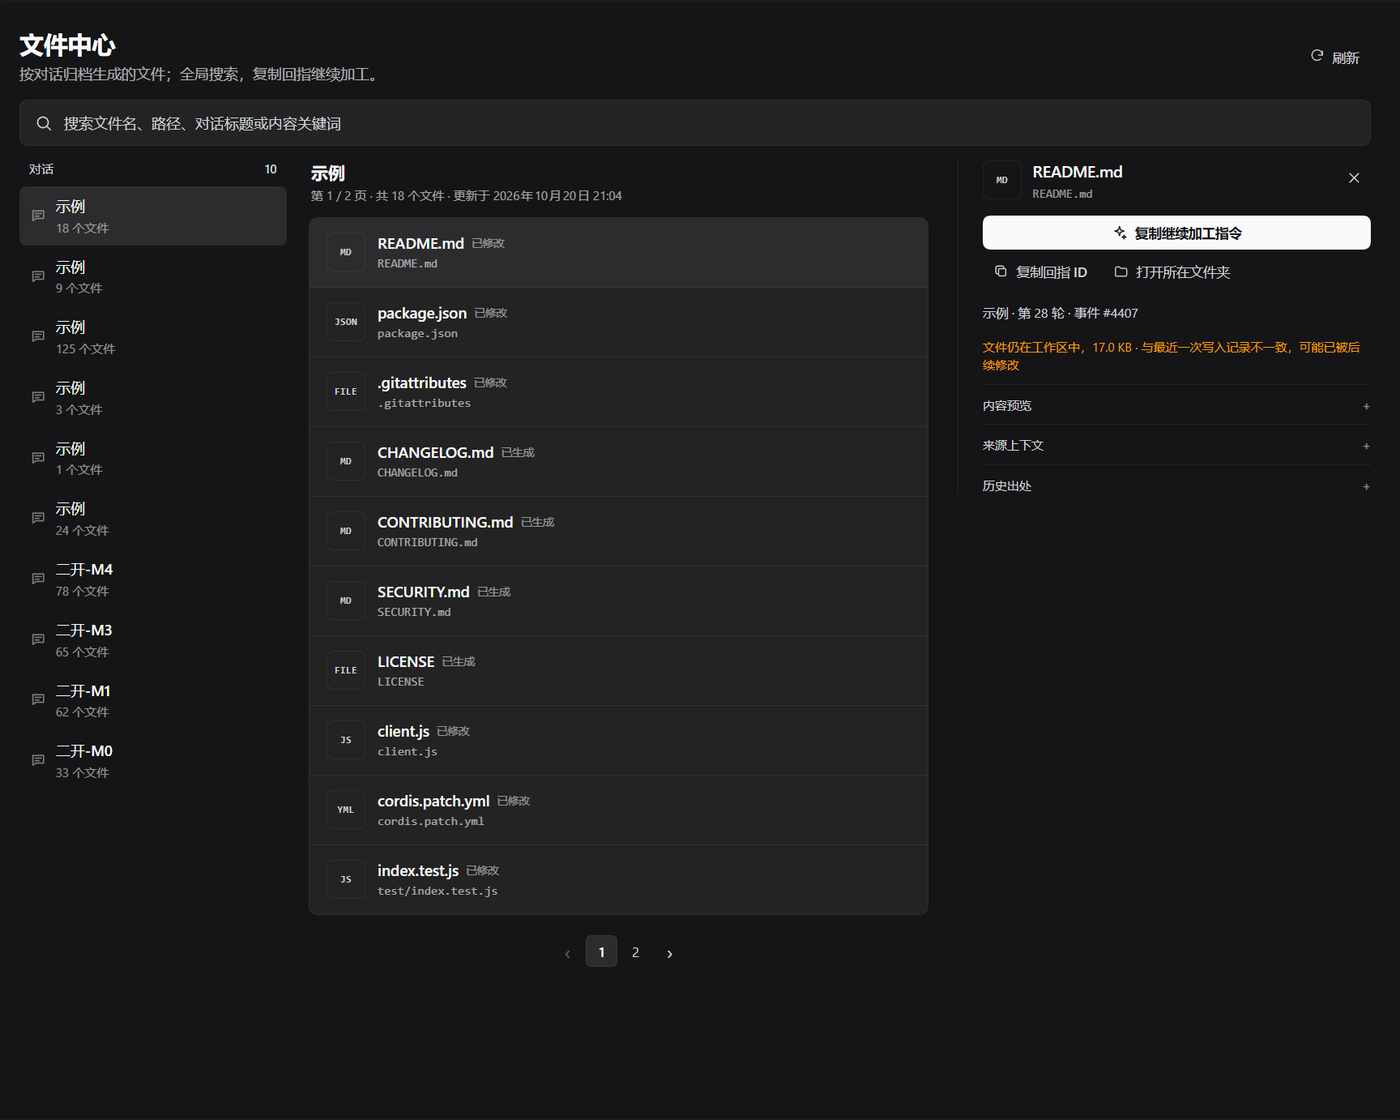Click the 打开所在文件夹 button
Viewport: 1400px width, 1120px height.
coord(1172,272)
